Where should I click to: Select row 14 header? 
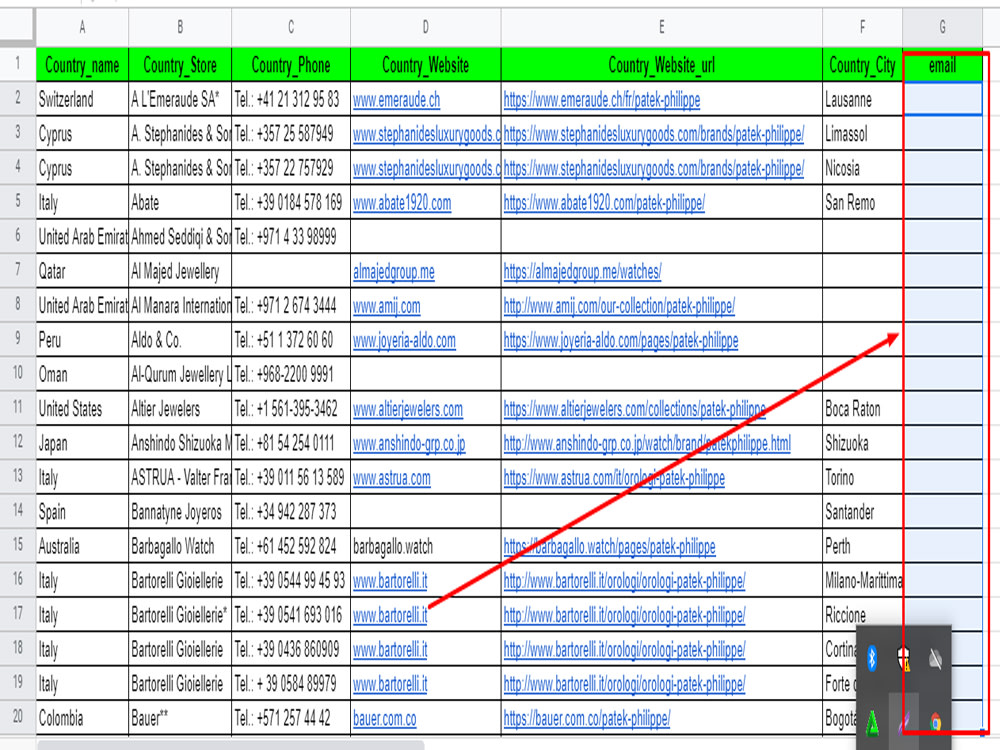(x=17, y=511)
